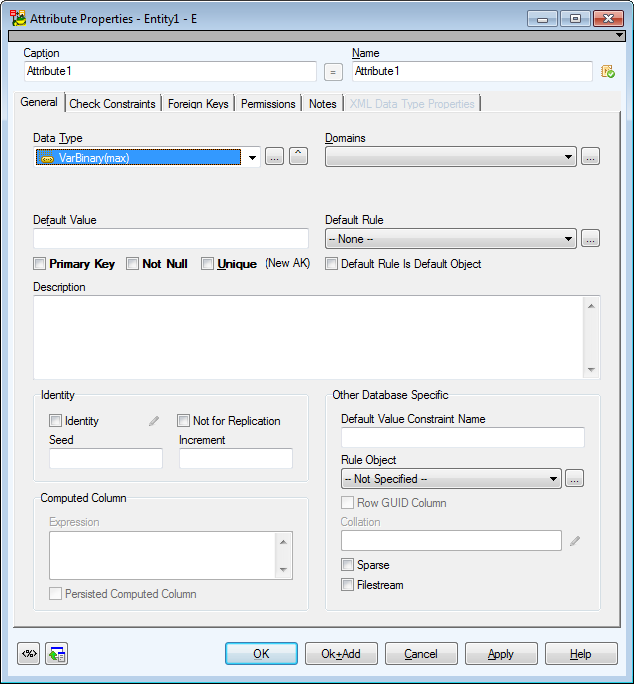Screen dimensions: 634x684
Task: Check Row GUID Column checkbox
Action: click(x=347, y=503)
